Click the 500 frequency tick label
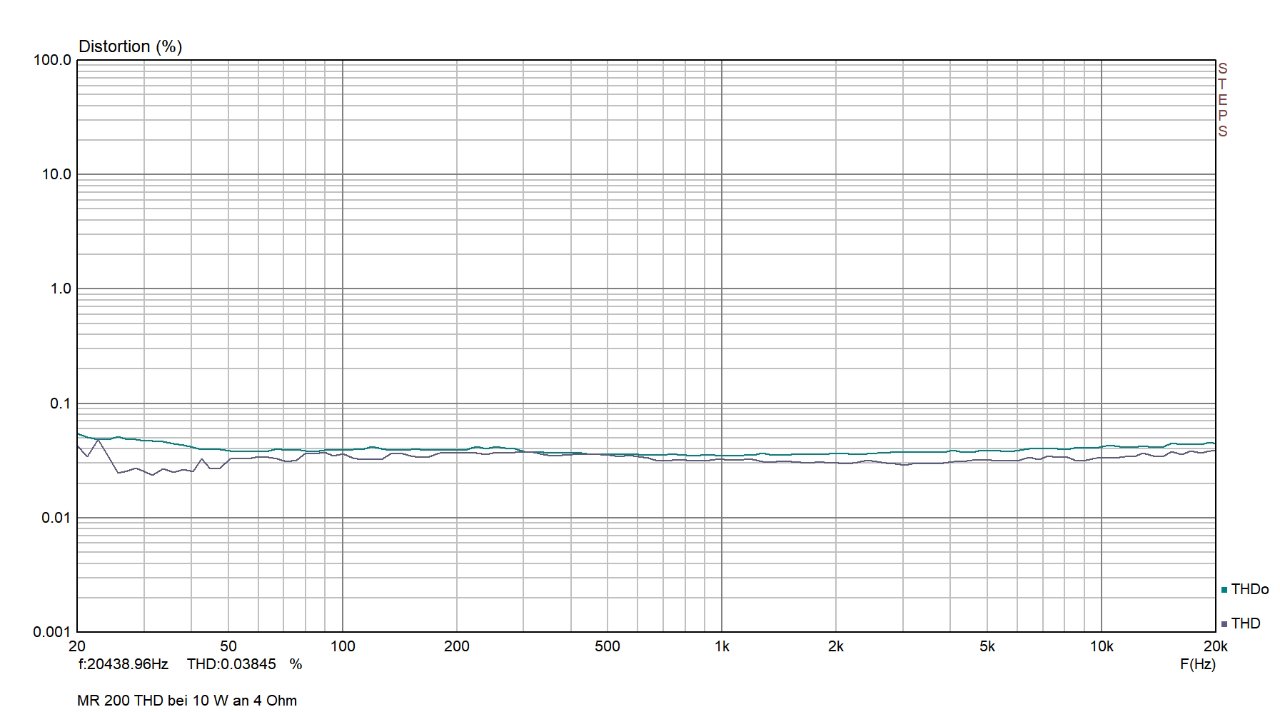Image resolution: width=1280 pixels, height=712 pixels. coord(608,646)
